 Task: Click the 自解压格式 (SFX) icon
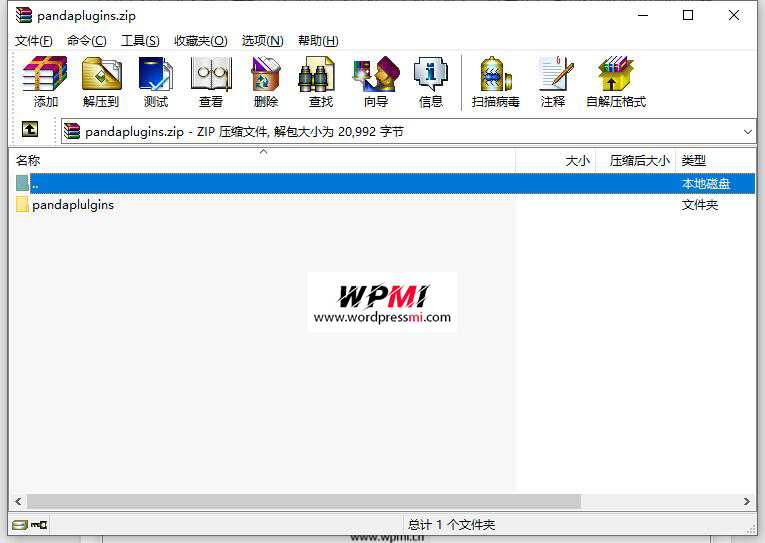click(615, 82)
